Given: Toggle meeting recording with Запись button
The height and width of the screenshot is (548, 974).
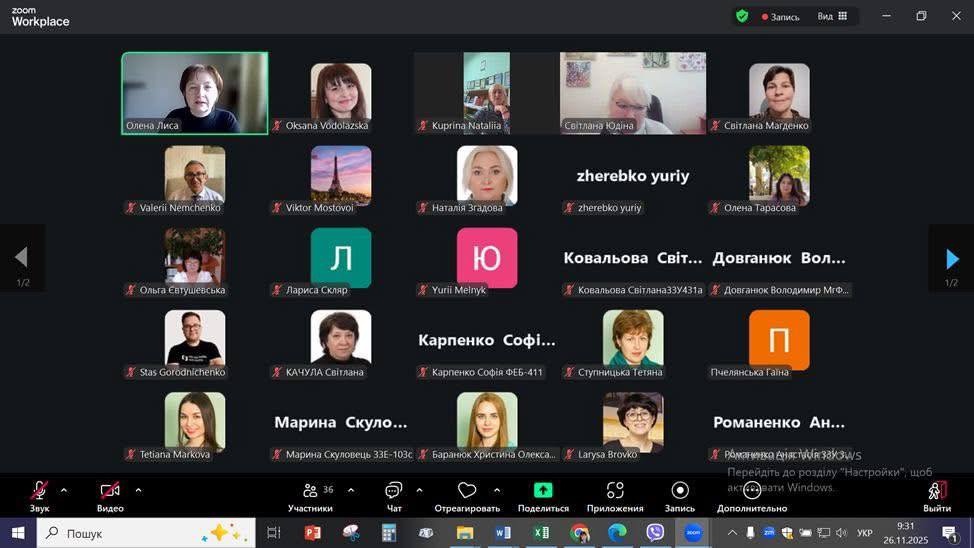Looking at the screenshot, I should [x=680, y=491].
